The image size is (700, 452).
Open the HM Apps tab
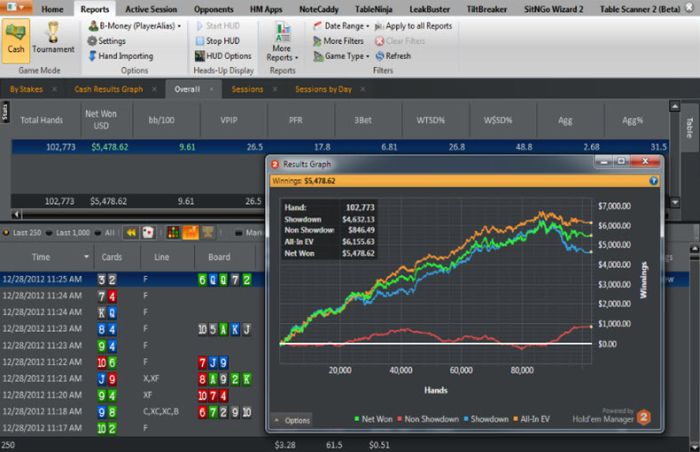pyautogui.click(x=266, y=9)
